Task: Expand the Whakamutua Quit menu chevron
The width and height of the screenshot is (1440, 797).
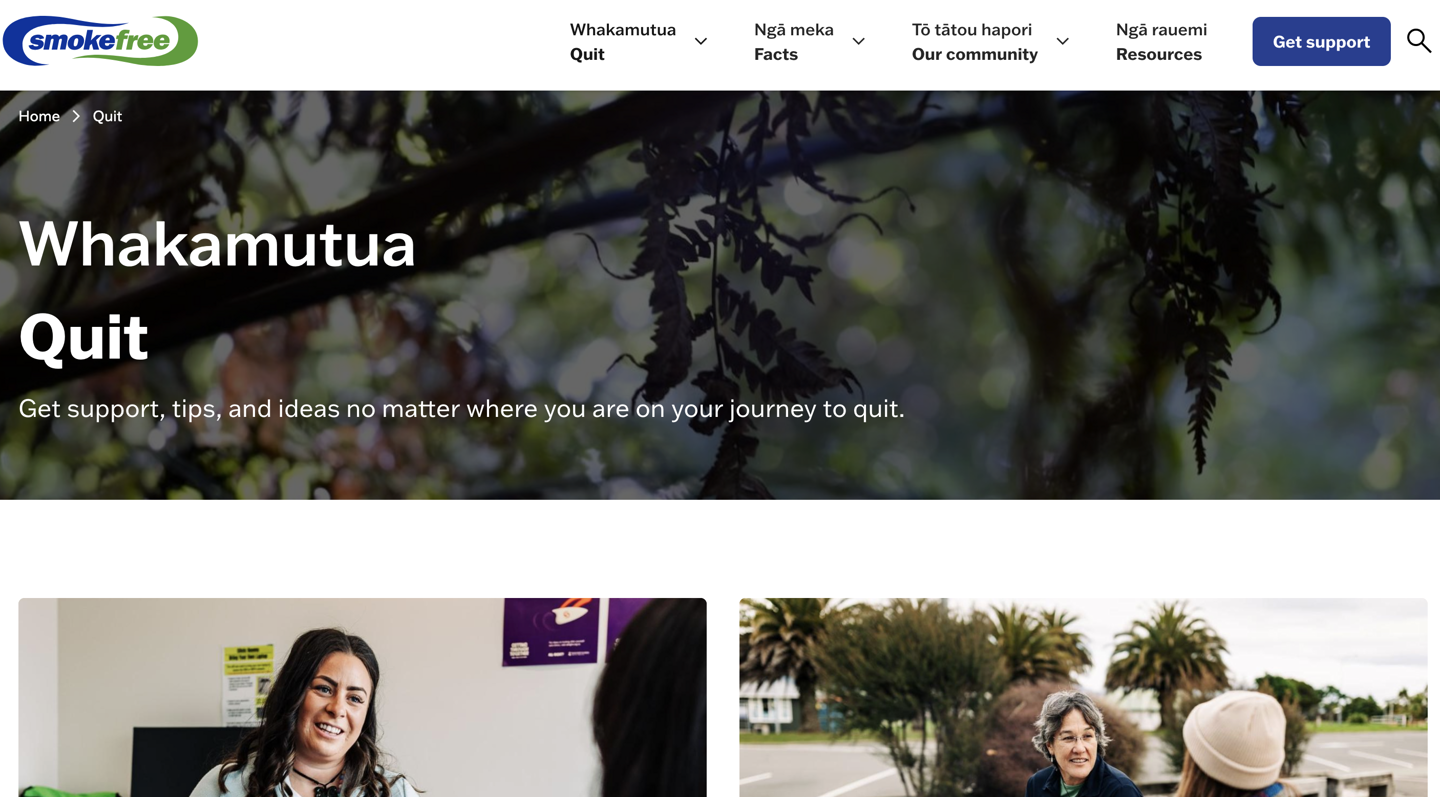Action: pos(701,41)
